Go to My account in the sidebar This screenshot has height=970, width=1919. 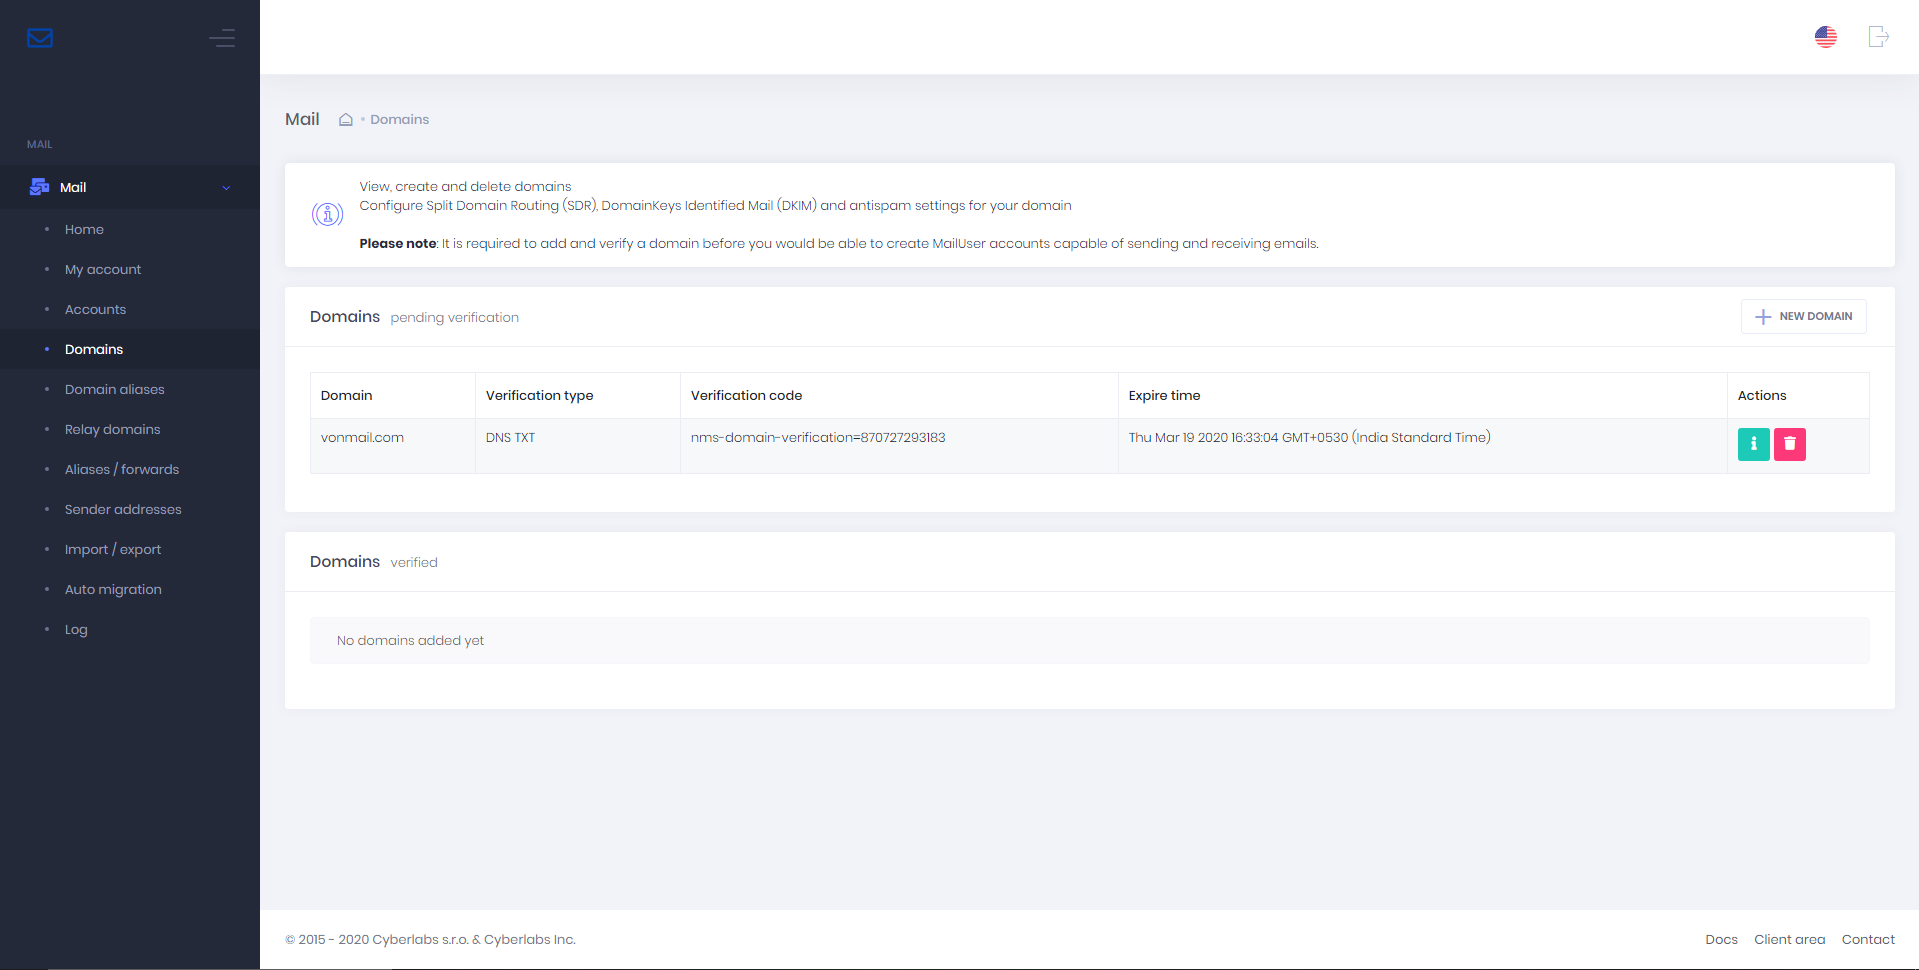[103, 269]
